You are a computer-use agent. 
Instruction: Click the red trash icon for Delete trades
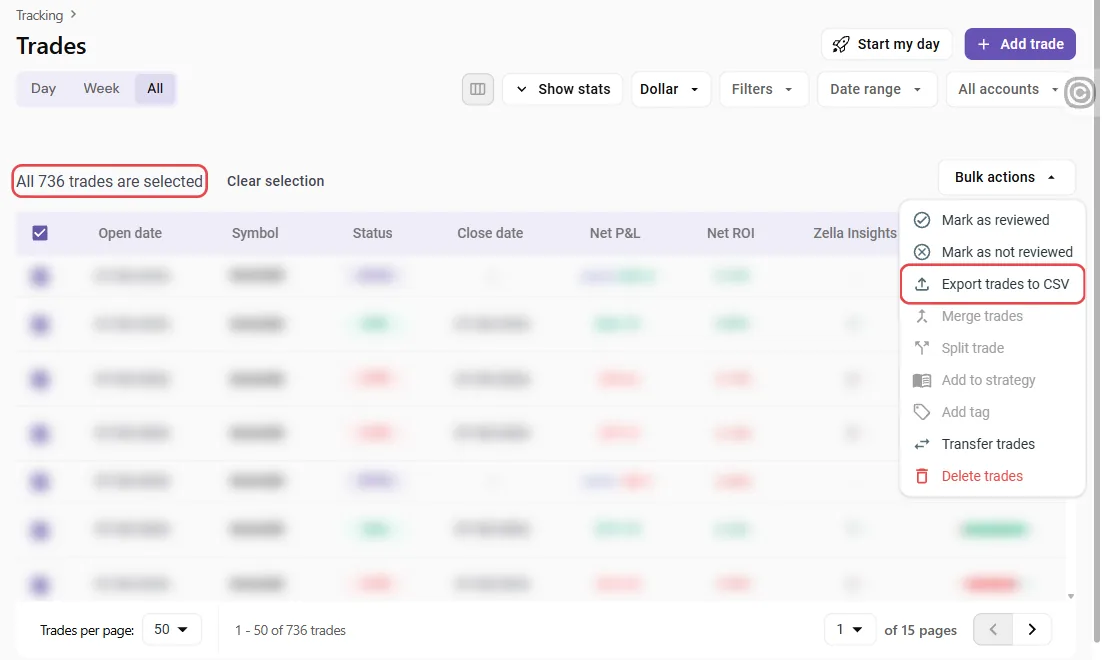coord(921,476)
